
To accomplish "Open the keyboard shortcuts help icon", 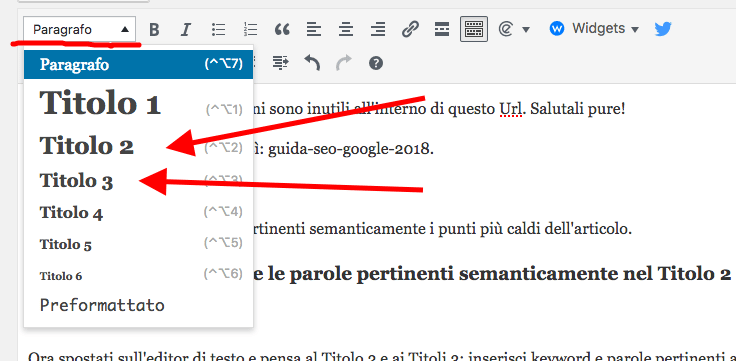I will (x=376, y=63).
